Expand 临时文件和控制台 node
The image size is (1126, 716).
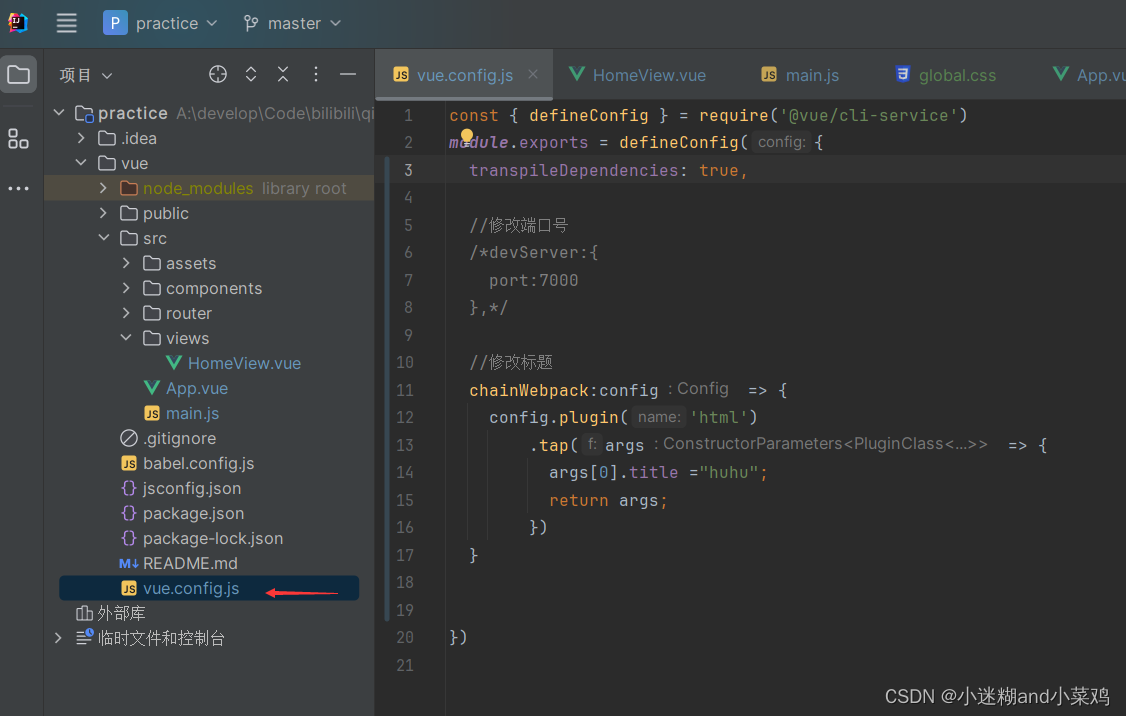(59, 638)
